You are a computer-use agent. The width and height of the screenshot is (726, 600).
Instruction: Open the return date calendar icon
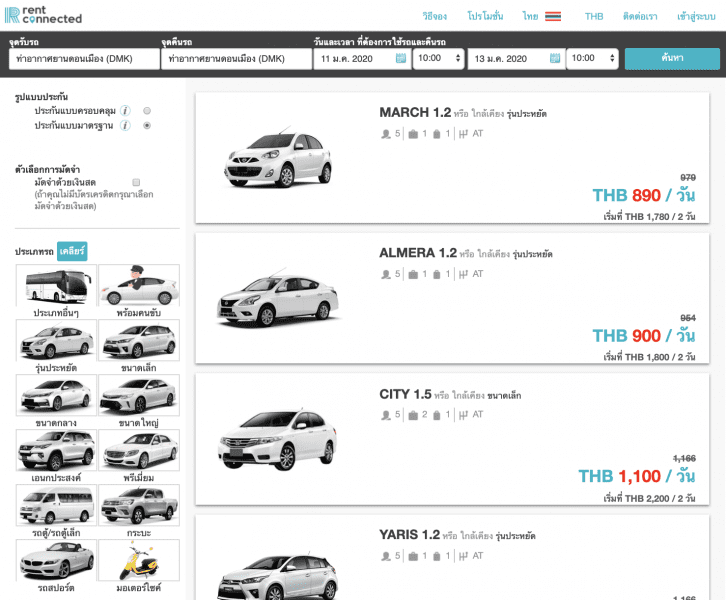pos(555,58)
